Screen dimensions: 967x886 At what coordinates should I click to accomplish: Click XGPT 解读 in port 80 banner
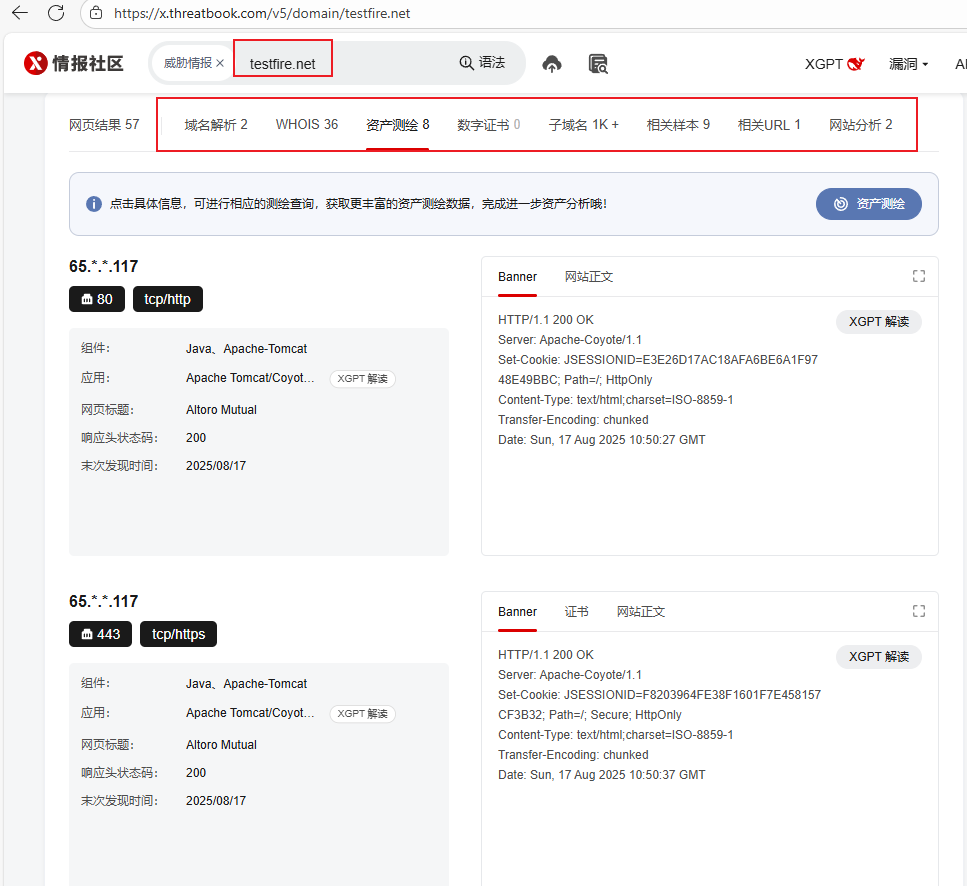[879, 322]
